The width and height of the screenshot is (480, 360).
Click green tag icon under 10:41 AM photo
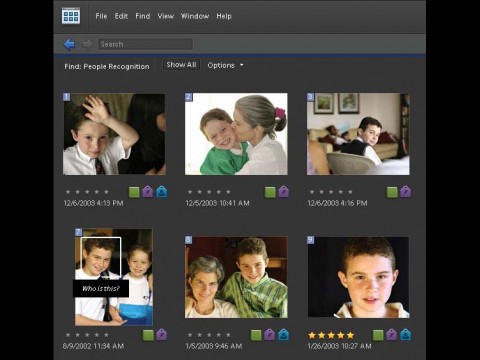tap(270, 192)
